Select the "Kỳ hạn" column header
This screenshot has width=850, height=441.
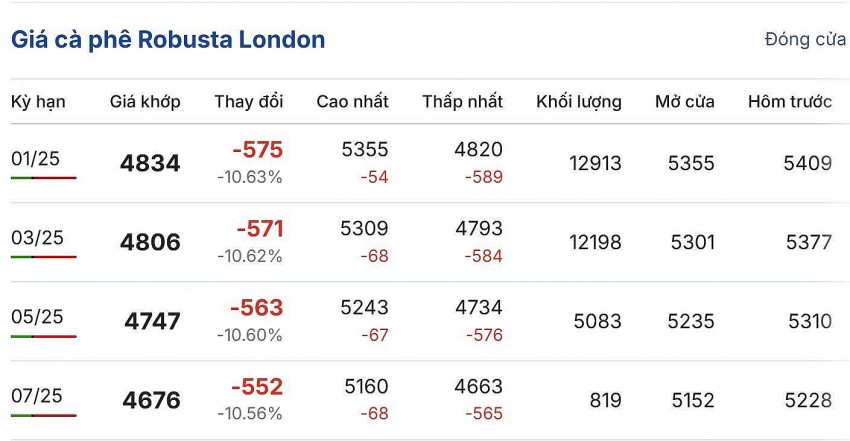(39, 102)
